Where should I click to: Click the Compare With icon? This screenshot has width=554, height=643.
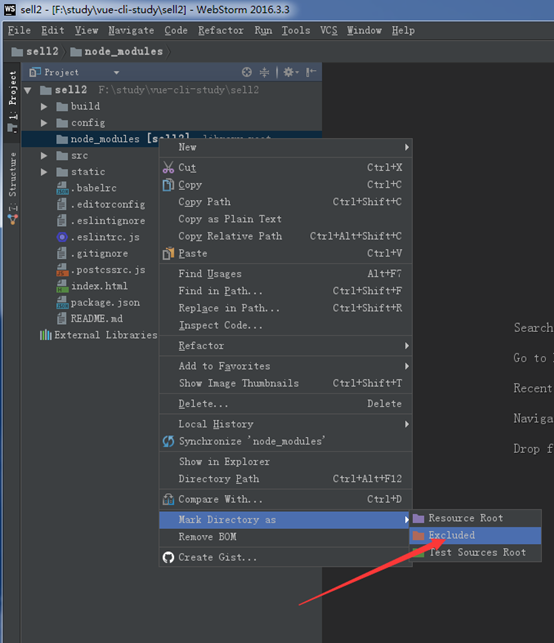click(169, 499)
